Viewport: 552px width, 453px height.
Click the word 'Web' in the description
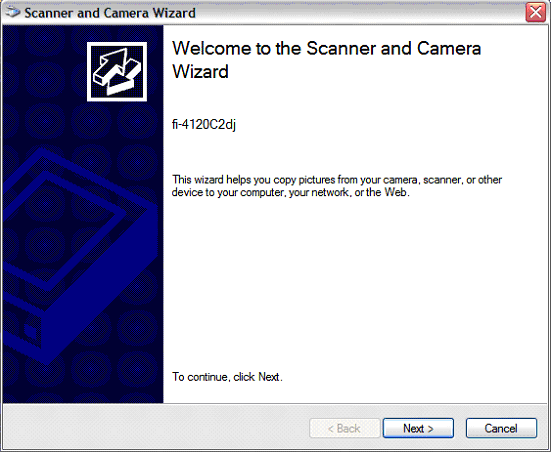point(395,193)
